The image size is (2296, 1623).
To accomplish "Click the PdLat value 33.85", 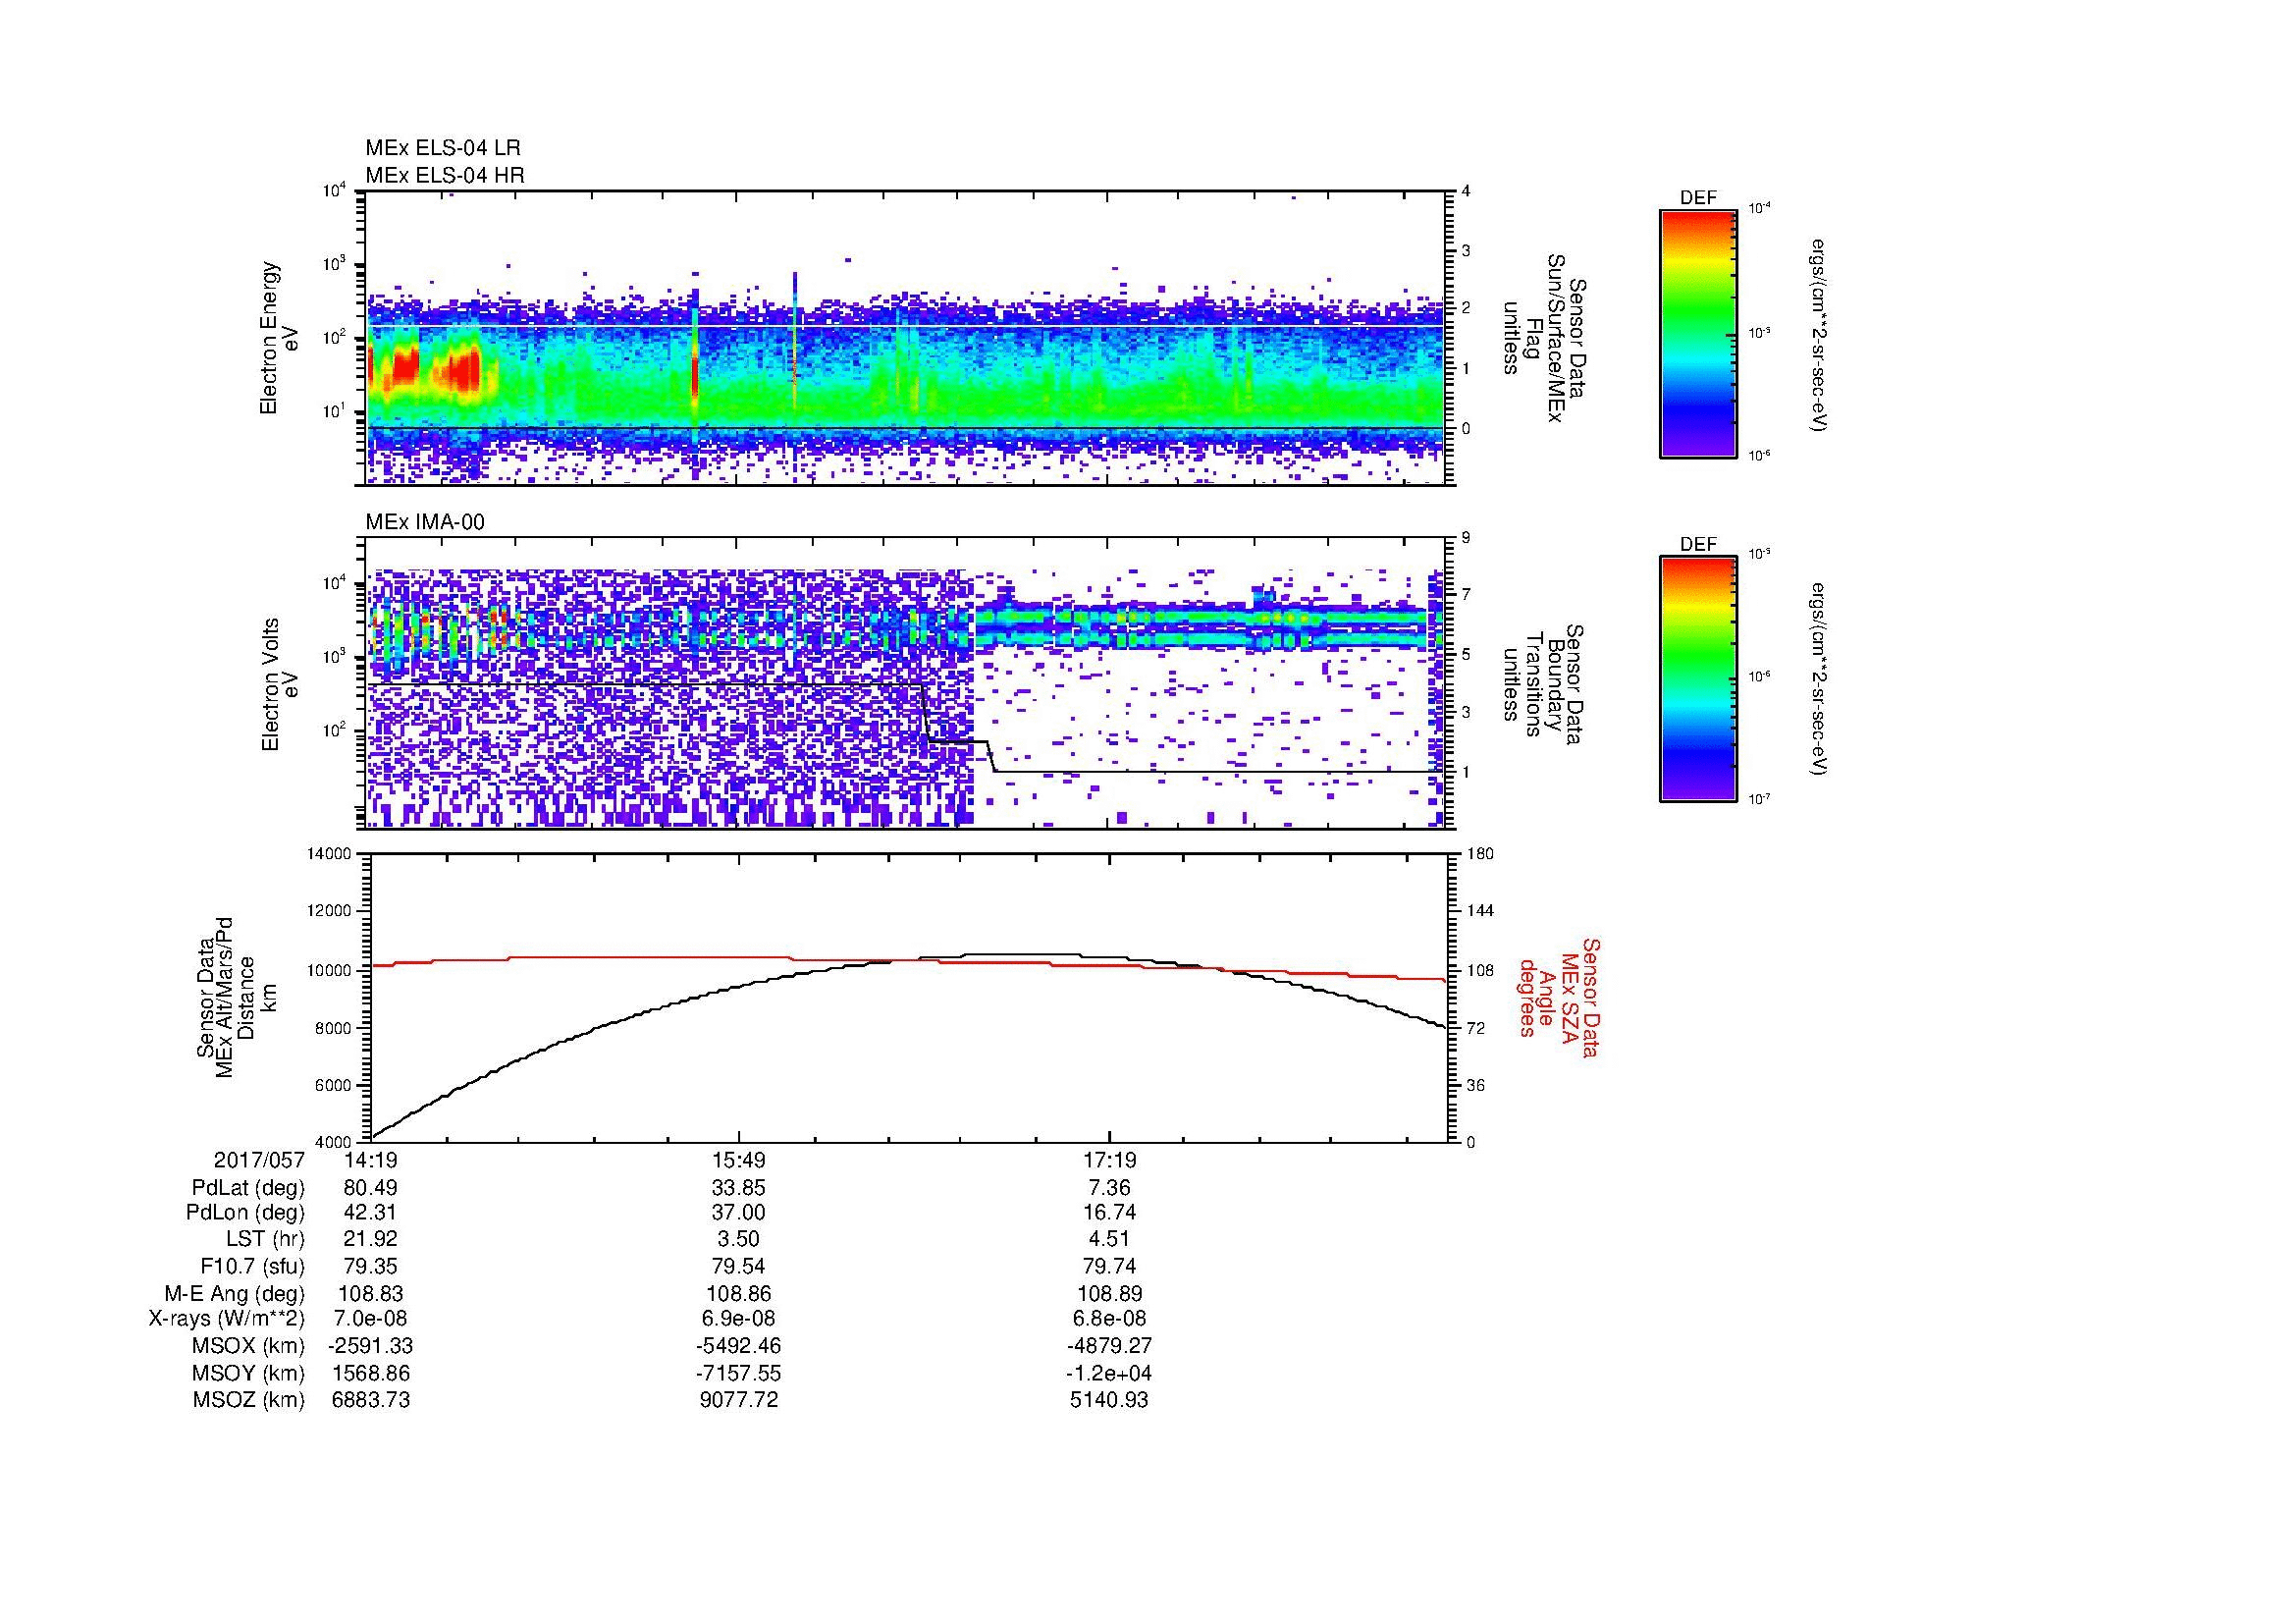I will tap(739, 1188).
